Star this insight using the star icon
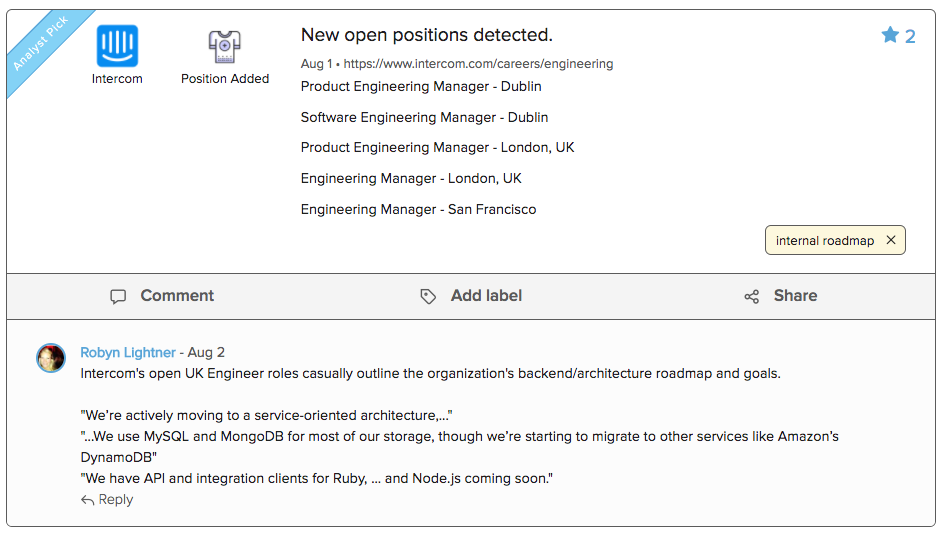This screenshot has height=535, width=943. click(890, 36)
